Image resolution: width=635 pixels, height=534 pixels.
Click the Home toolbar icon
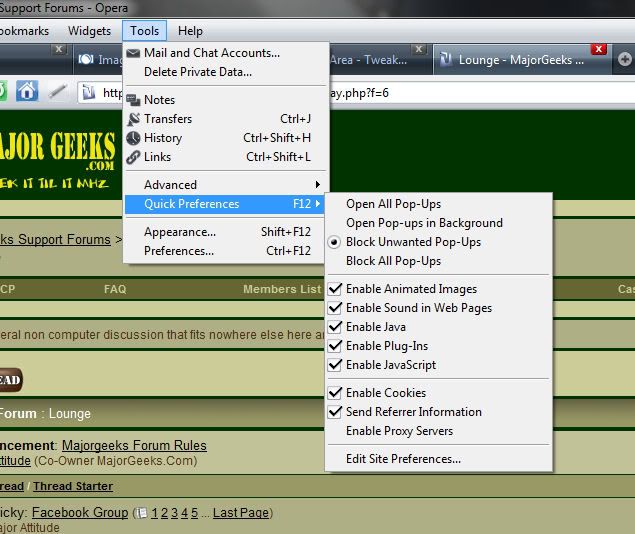point(27,92)
